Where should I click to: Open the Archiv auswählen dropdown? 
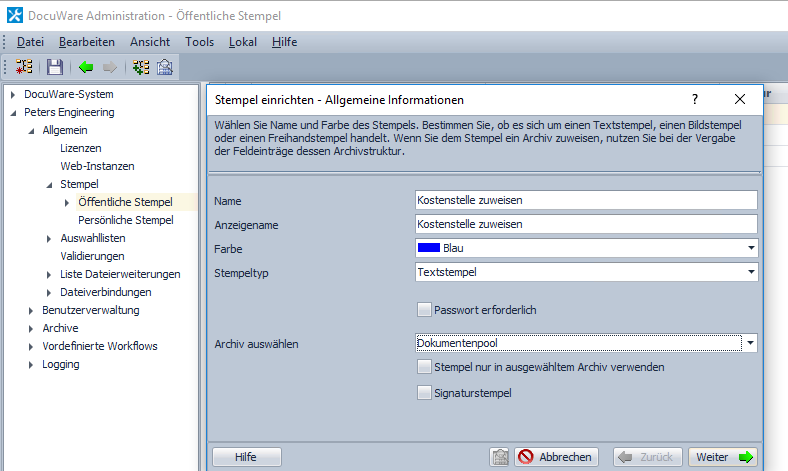749,343
